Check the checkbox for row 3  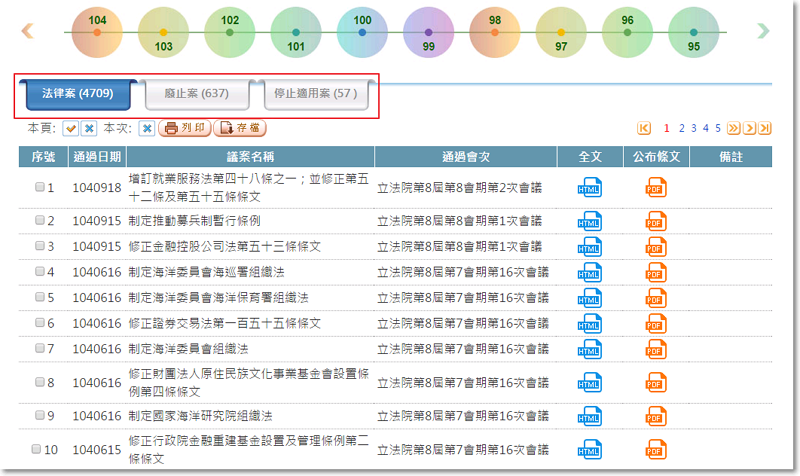(39, 246)
